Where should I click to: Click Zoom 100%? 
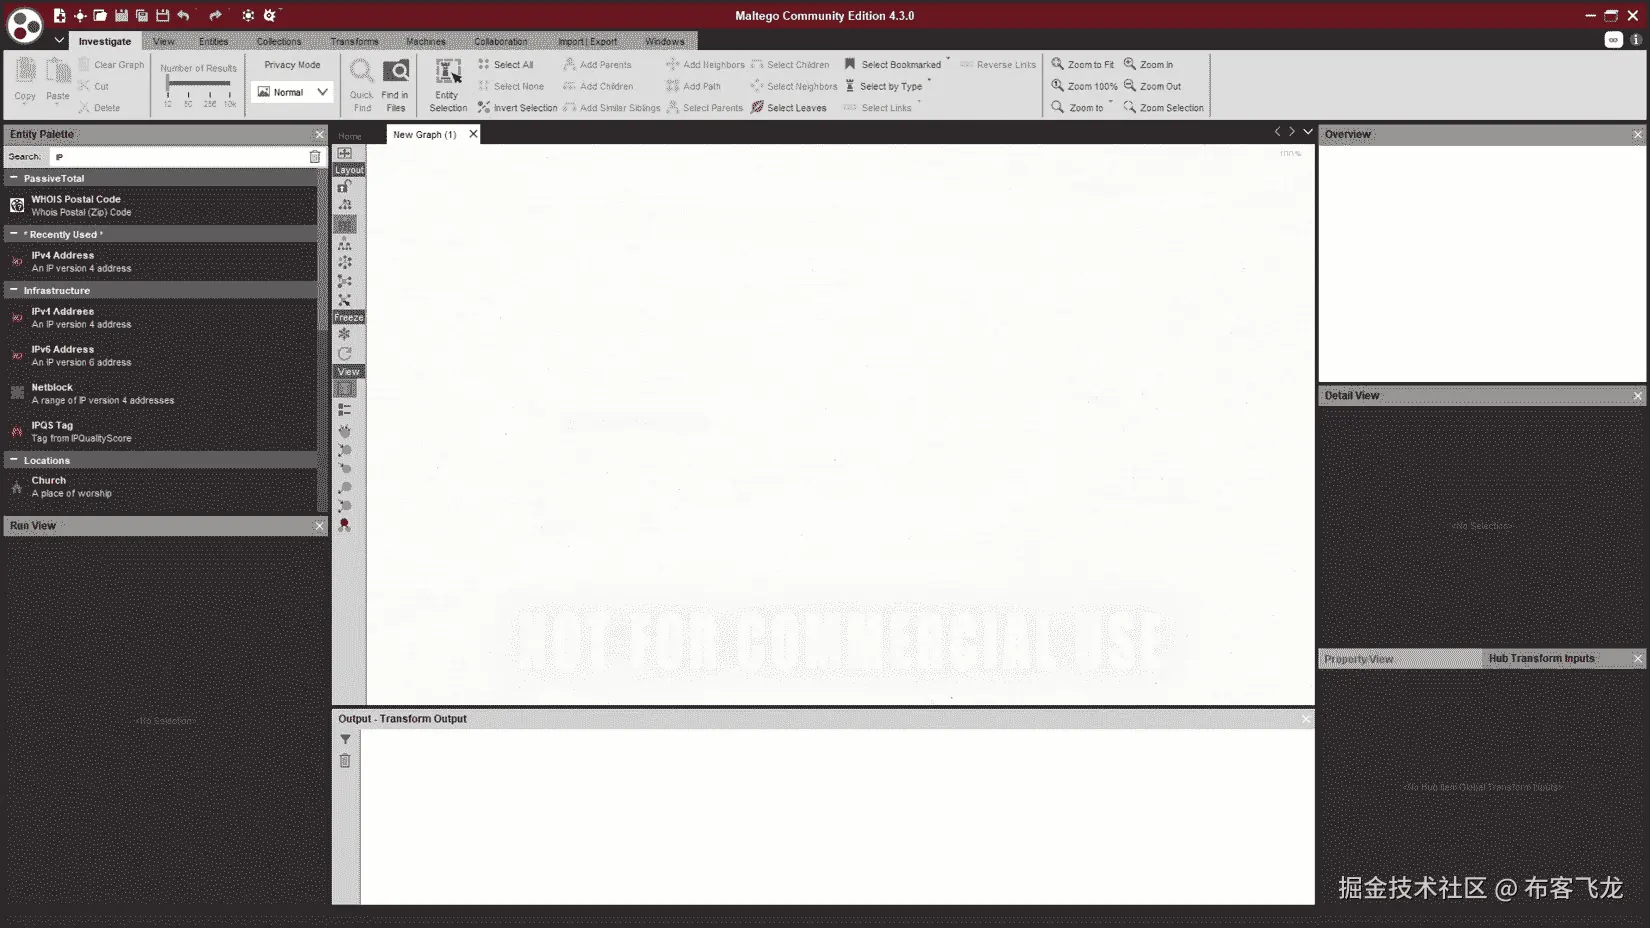1084,86
